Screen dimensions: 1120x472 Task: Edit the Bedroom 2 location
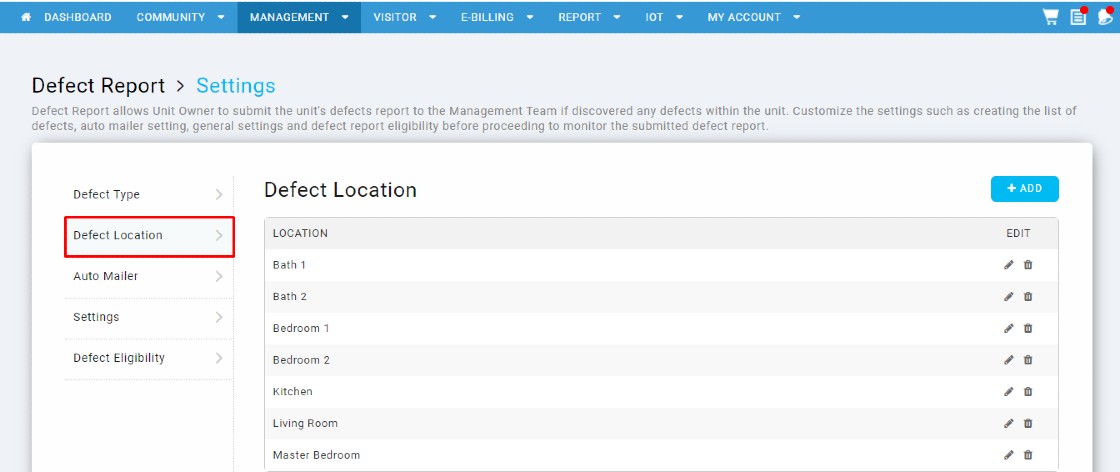click(1009, 360)
